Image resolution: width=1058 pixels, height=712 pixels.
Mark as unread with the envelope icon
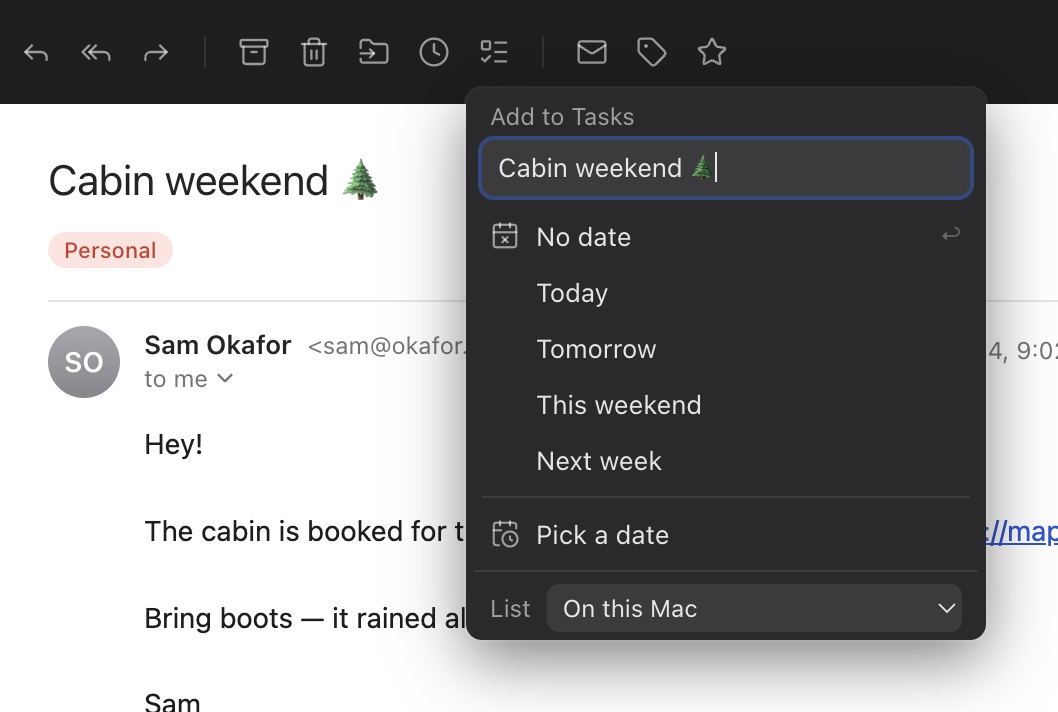592,52
